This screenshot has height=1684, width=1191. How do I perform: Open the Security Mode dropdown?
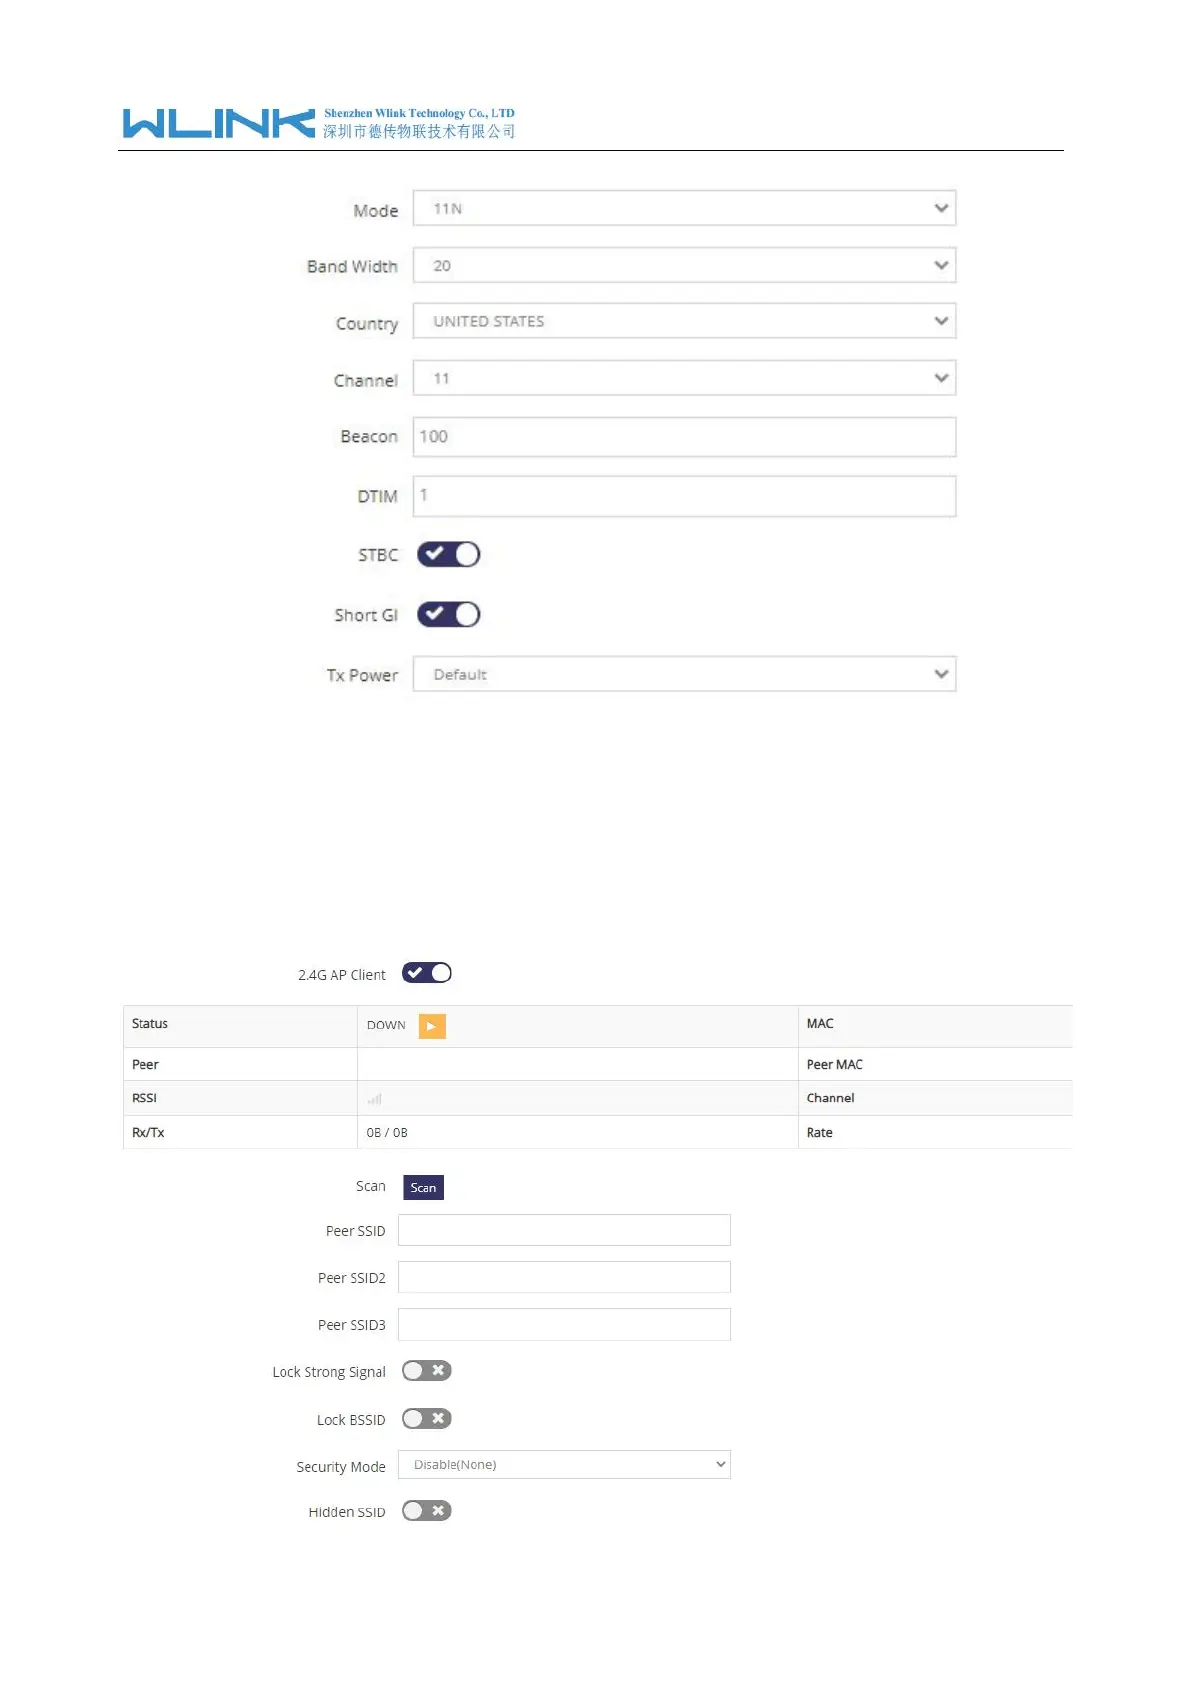[x=565, y=1465]
